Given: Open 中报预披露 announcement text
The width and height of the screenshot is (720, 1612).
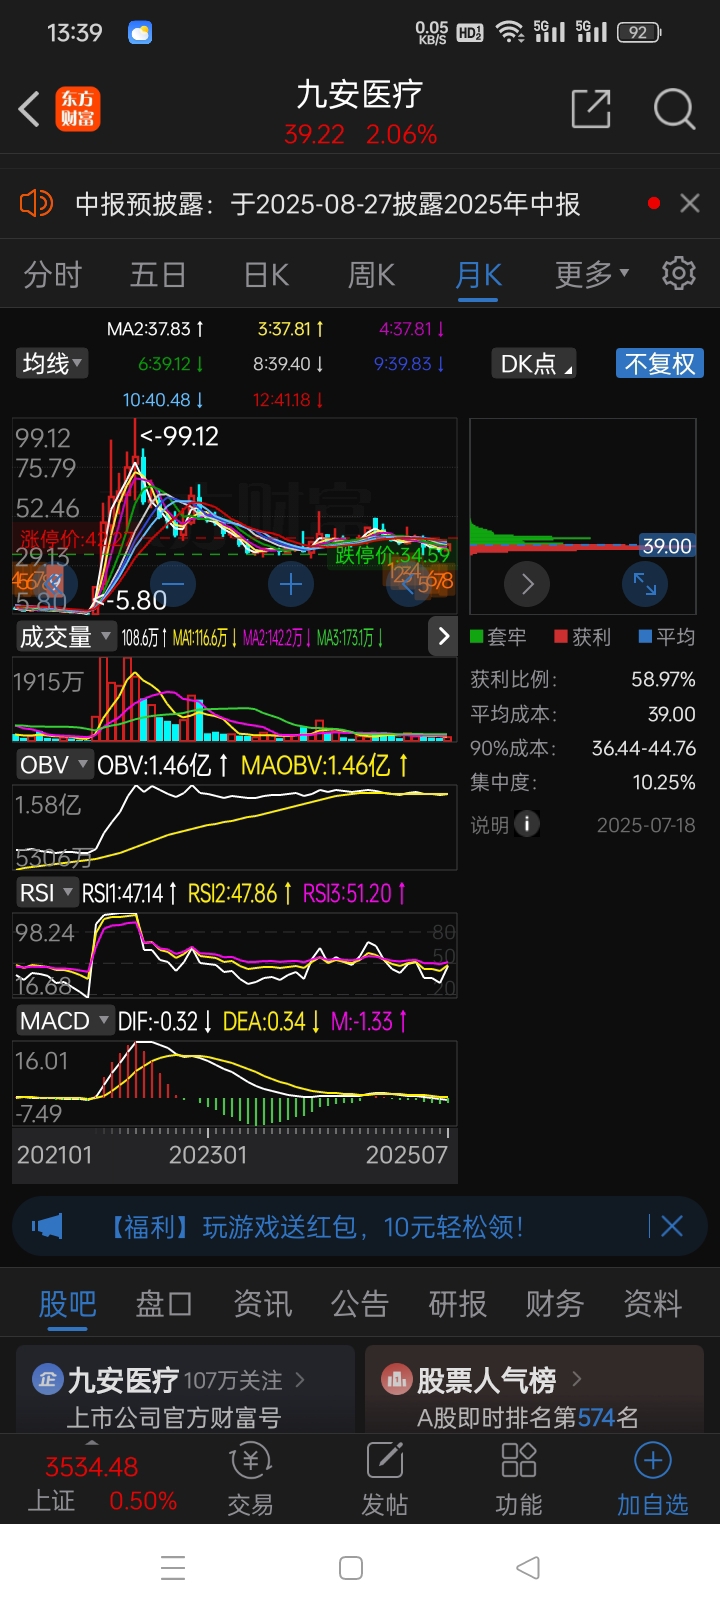Looking at the screenshot, I should (x=328, y=204).
